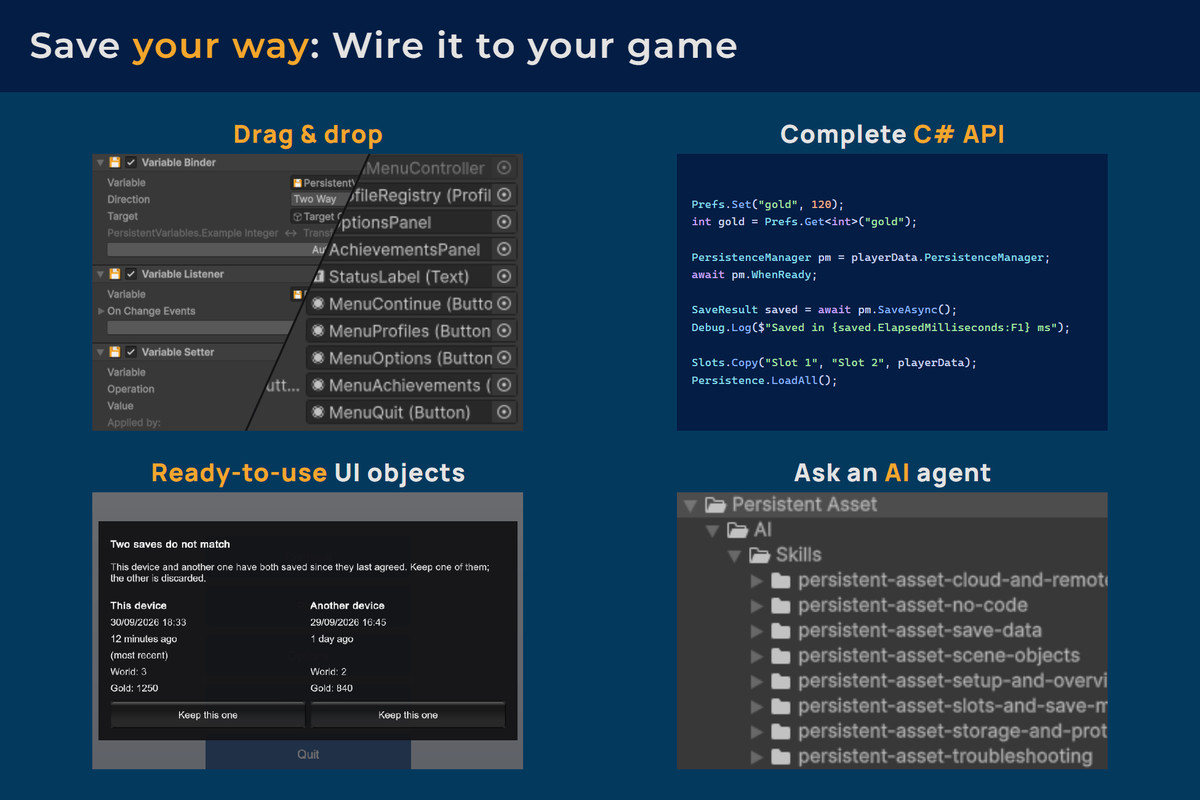The width and height of the screenshot is (1200, 800).
Task: Click the '1 day ago' text
Action: [x=331, y=638]
